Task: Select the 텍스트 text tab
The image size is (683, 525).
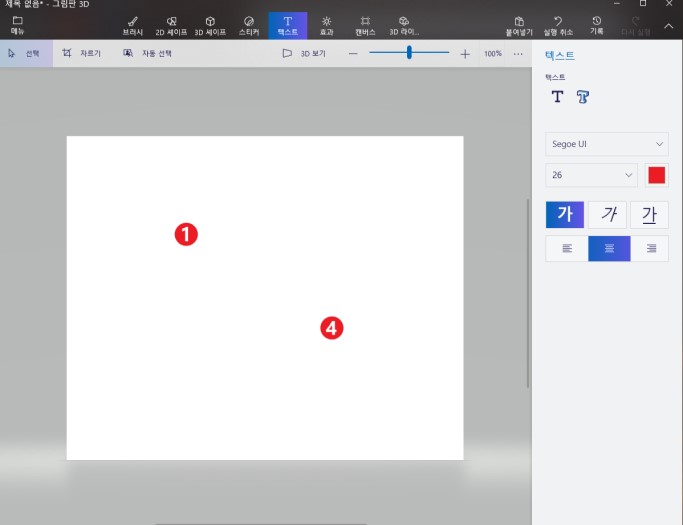Action: click(x=287, y=26)
